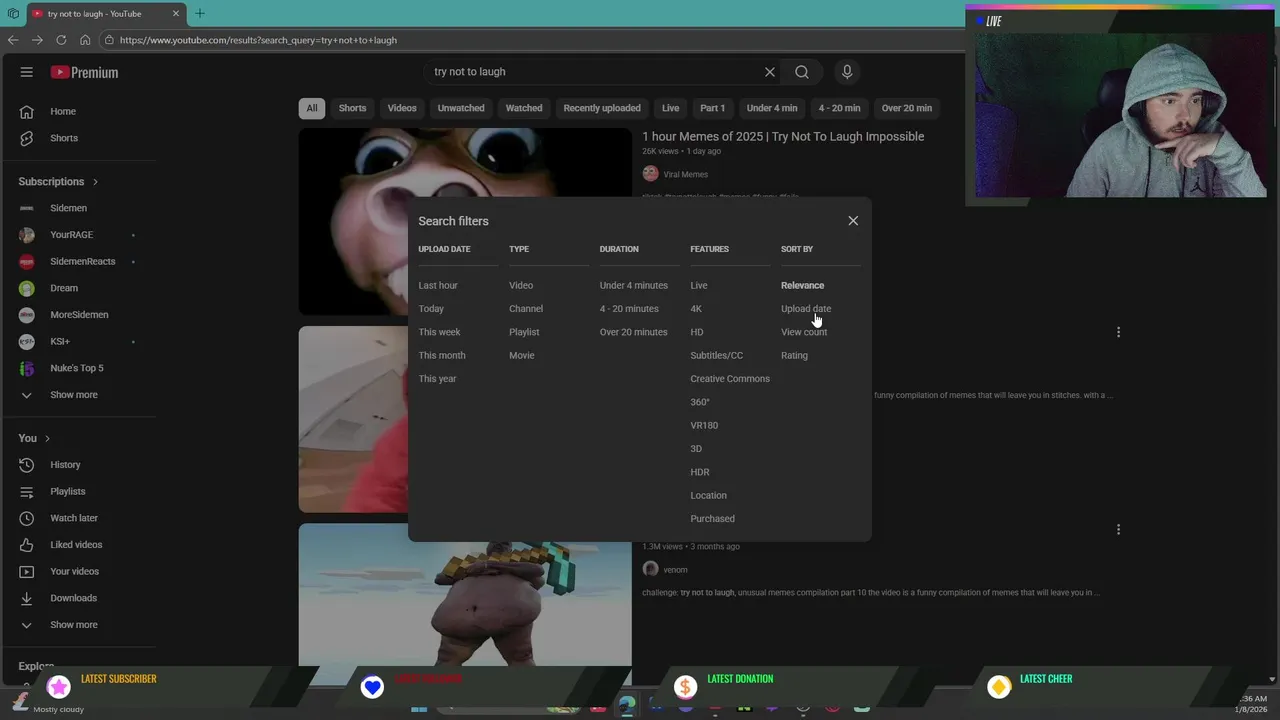Close the Search filters dialog
Screen dimensions: 1280x720
853,221
